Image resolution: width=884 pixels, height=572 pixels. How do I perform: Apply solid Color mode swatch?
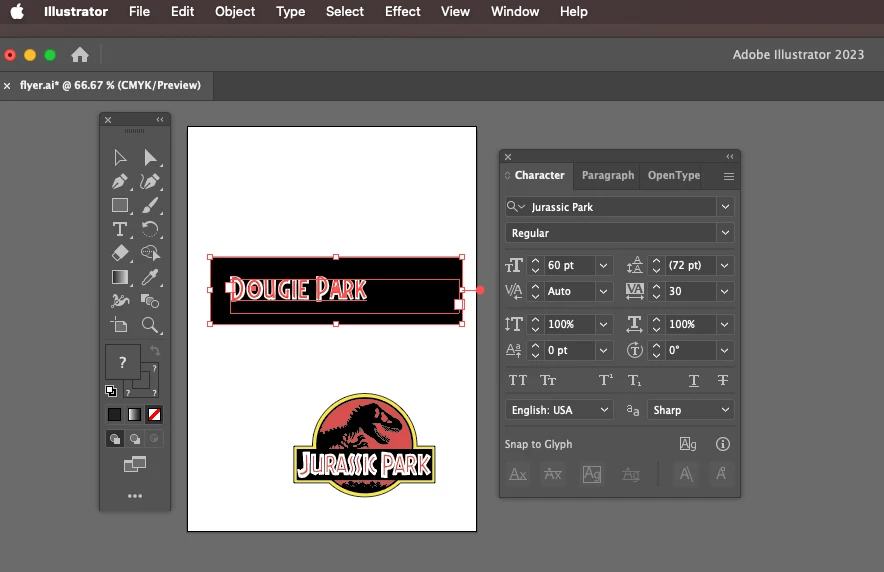tap(114, 415)
